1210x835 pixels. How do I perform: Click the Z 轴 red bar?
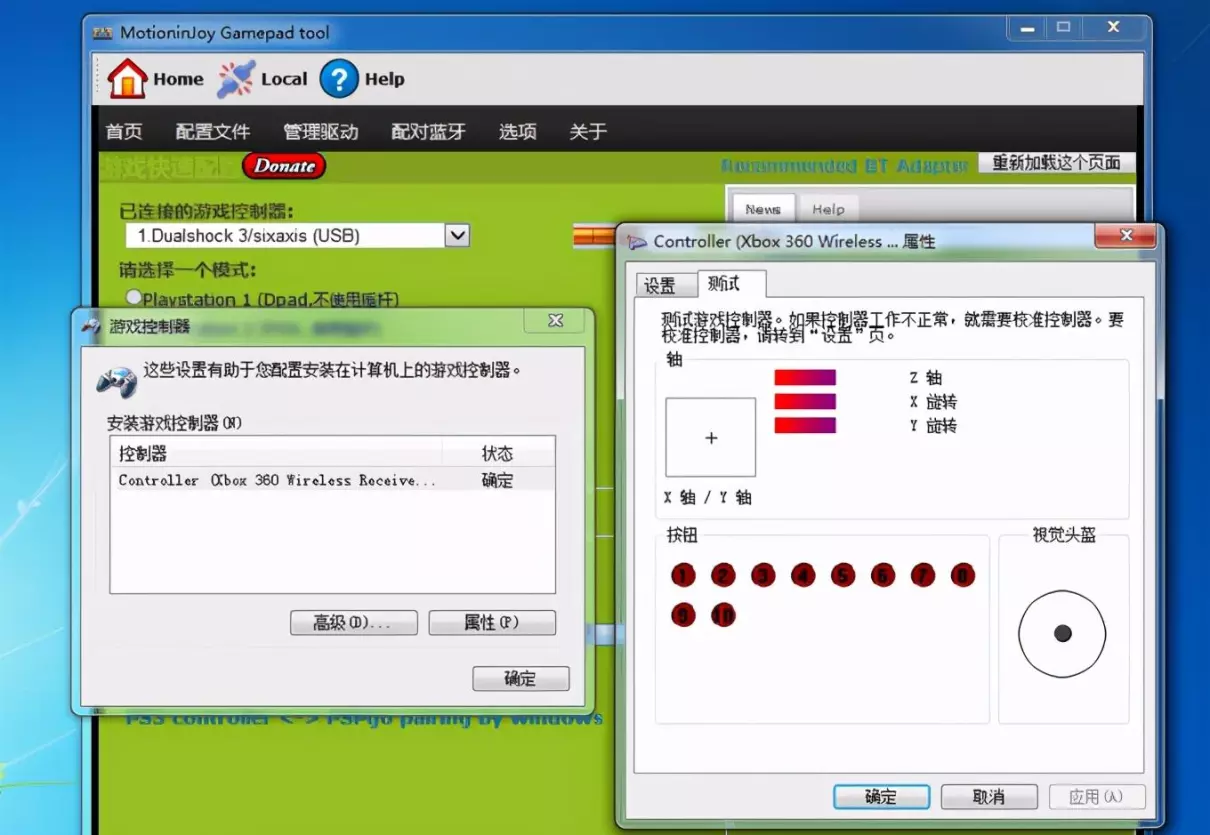pyautogui.click(x=805, y=377)
